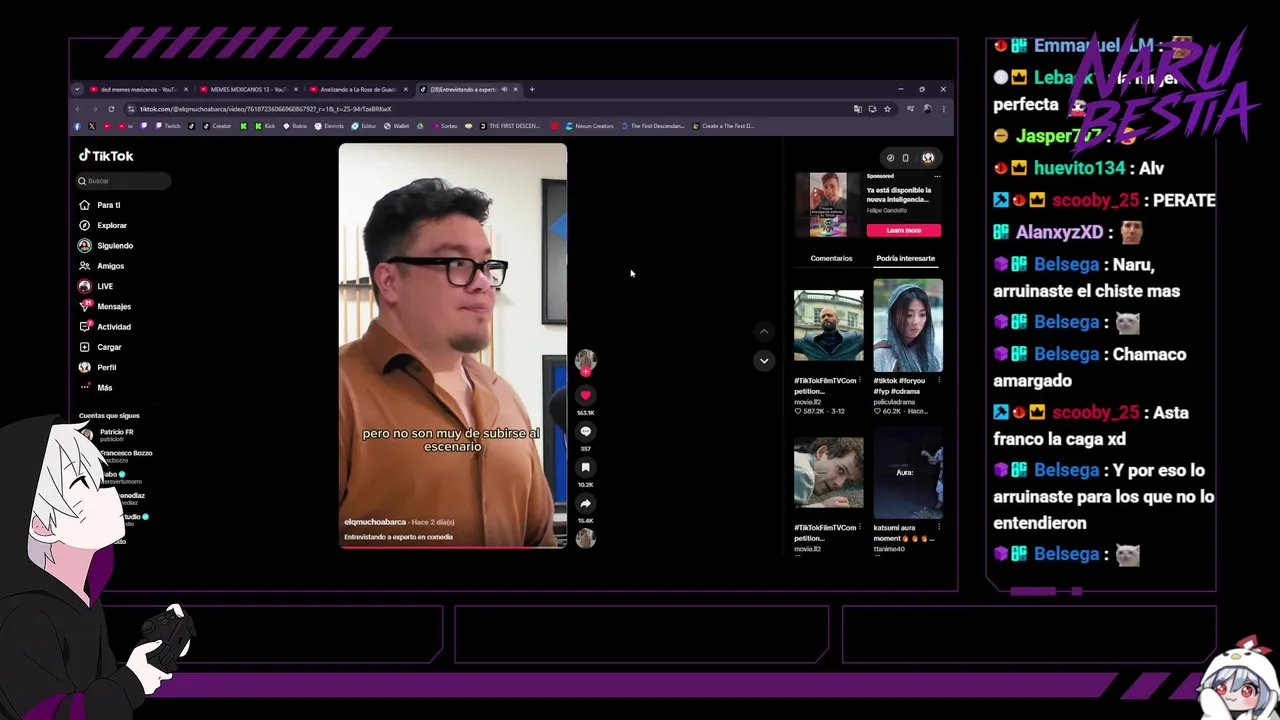
Task: Open the Patricio FR followed account
Action: pos(116,435)
